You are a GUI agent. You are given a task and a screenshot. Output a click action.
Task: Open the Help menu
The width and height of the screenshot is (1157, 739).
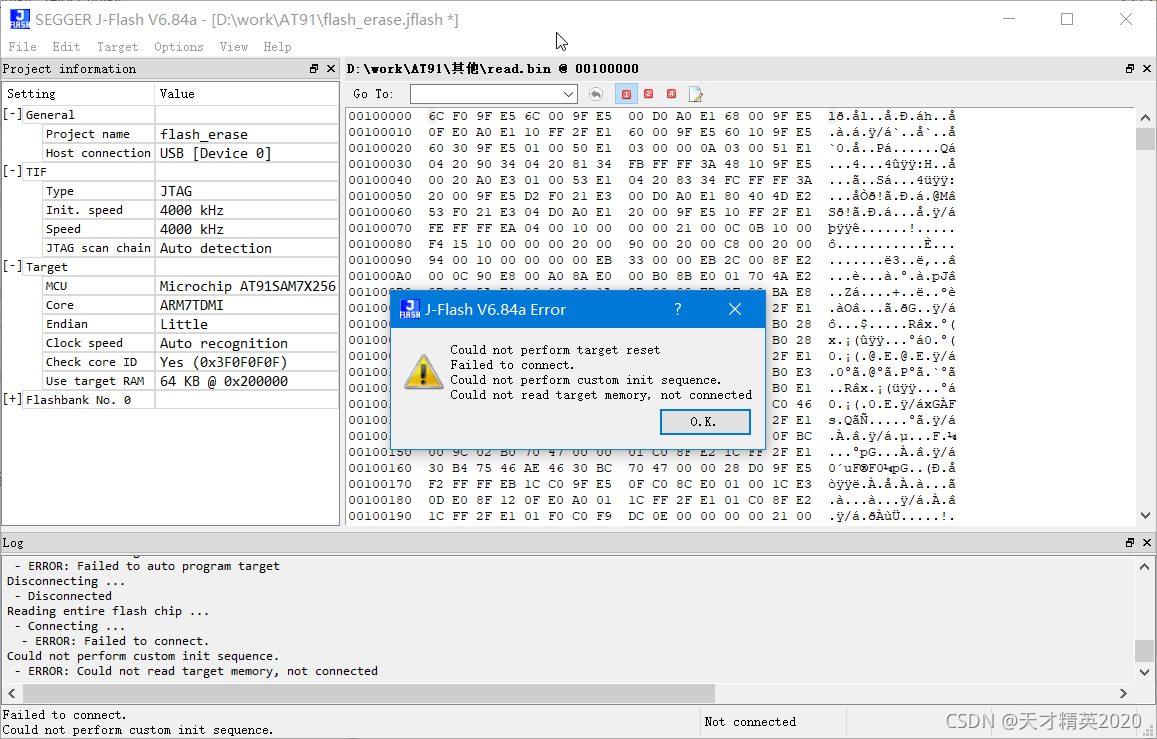click(277, 46)
